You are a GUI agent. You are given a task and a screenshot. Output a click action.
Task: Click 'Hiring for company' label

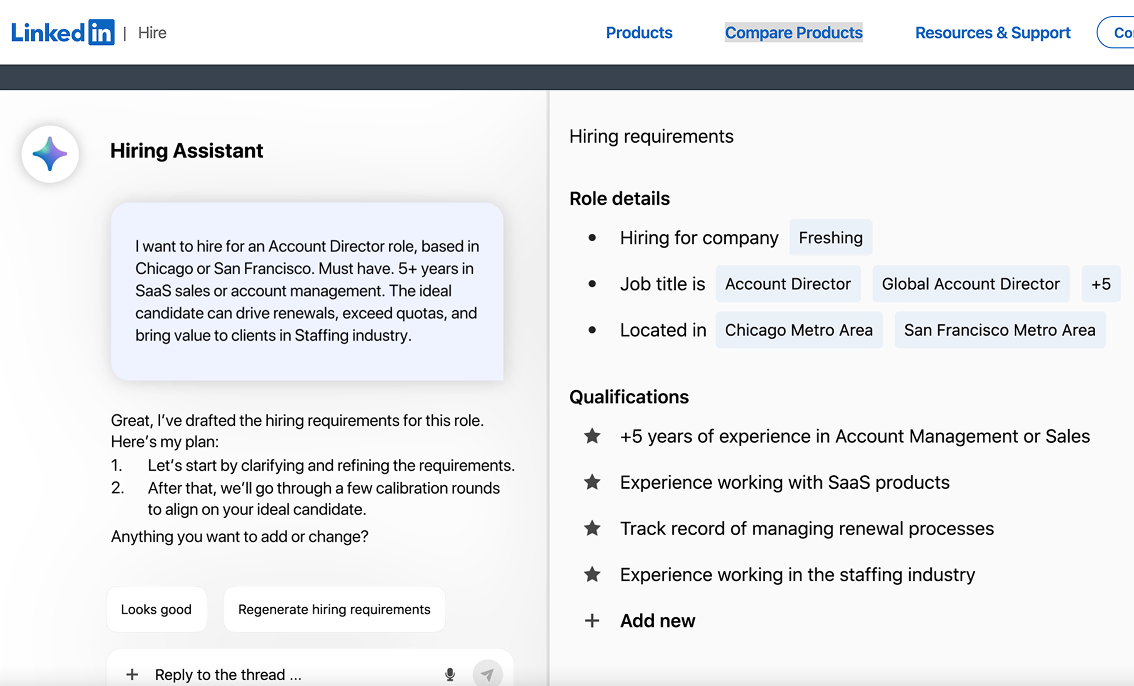coord(699,238)
